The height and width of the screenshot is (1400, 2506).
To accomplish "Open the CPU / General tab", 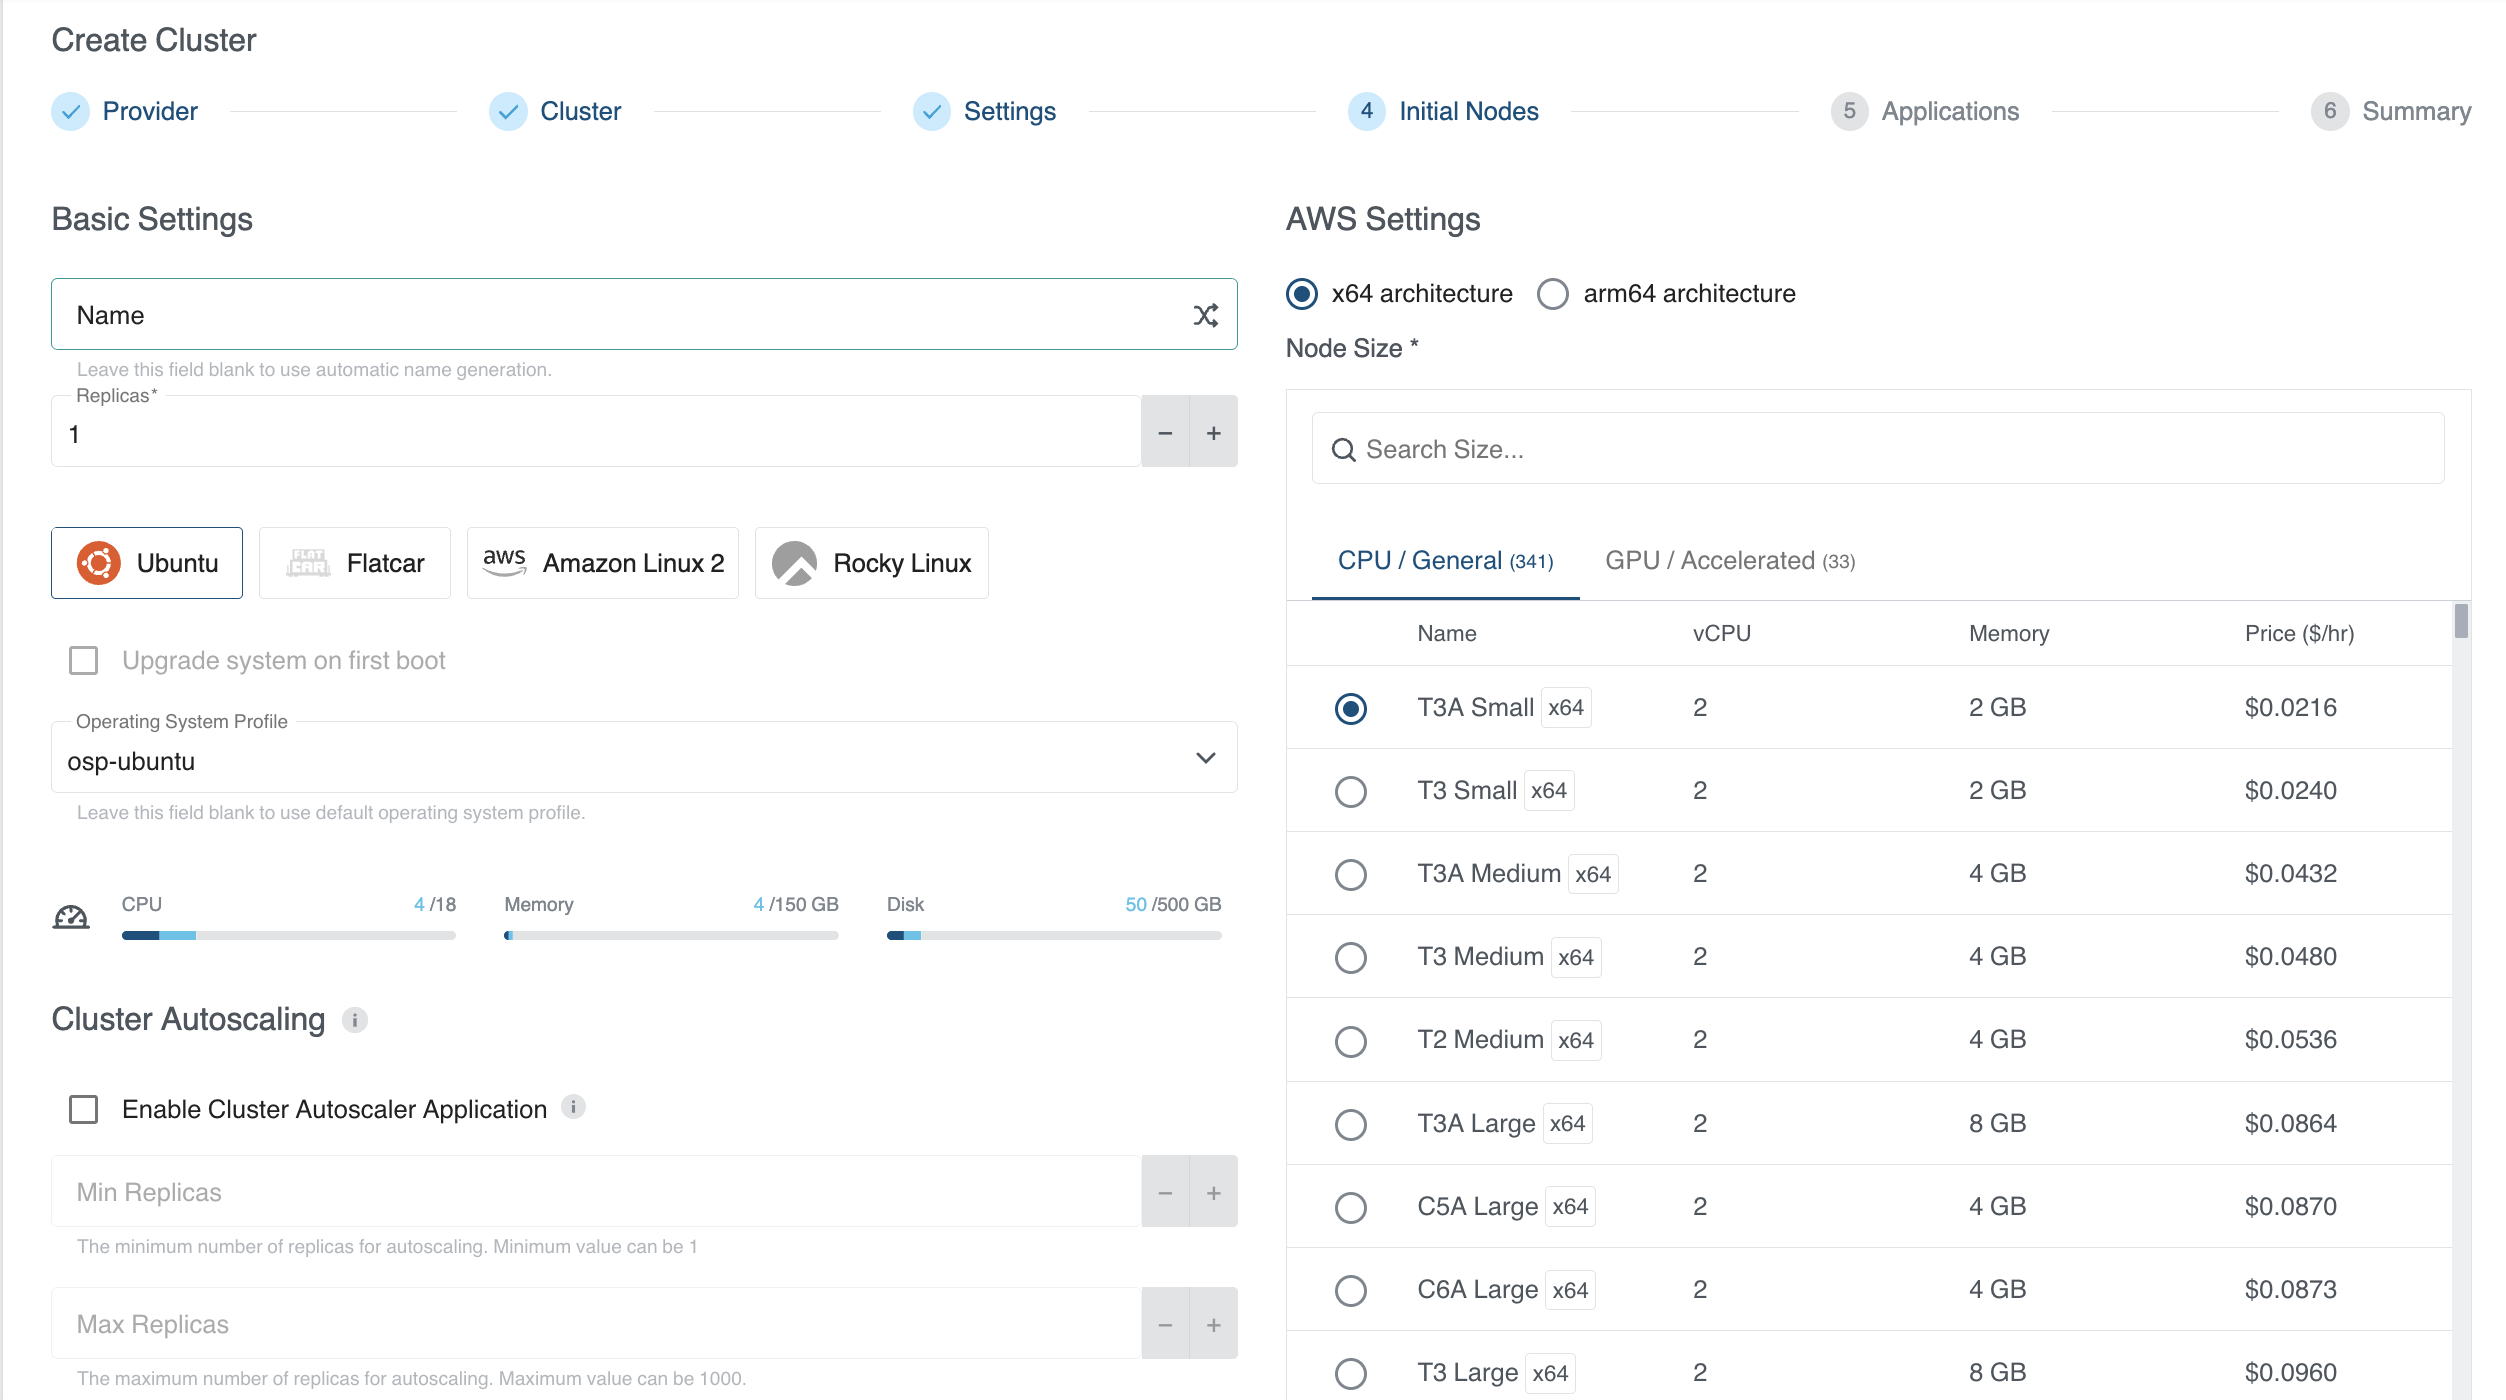I will [1445, 561].
